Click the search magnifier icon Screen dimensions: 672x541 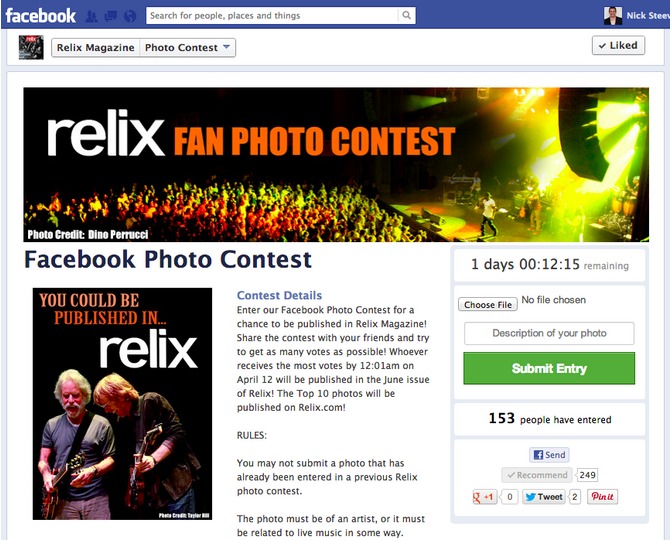pos(406,15)
